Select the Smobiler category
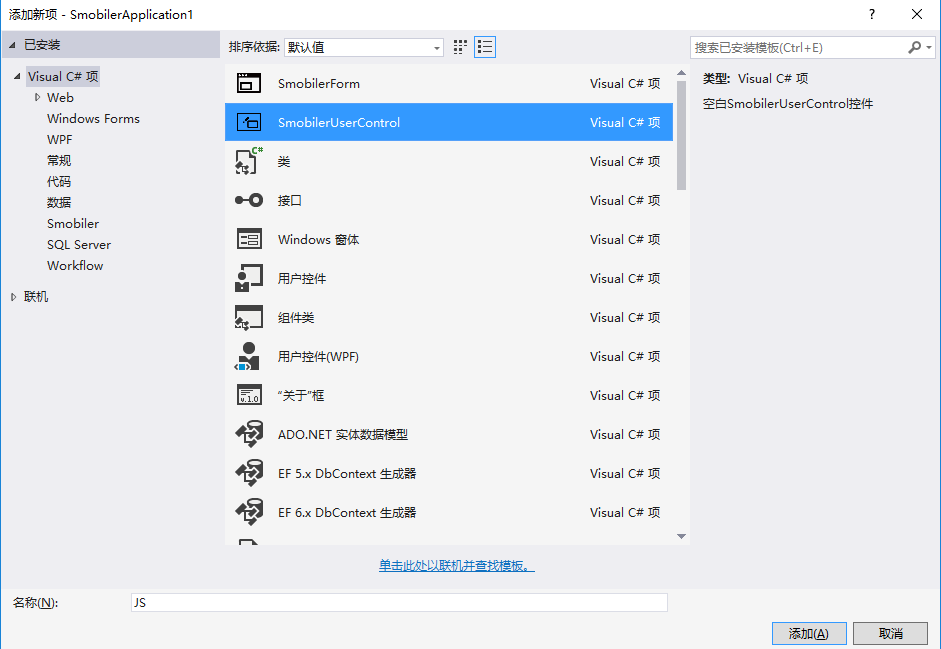The image size is (941, 649). tap(73, 223)
